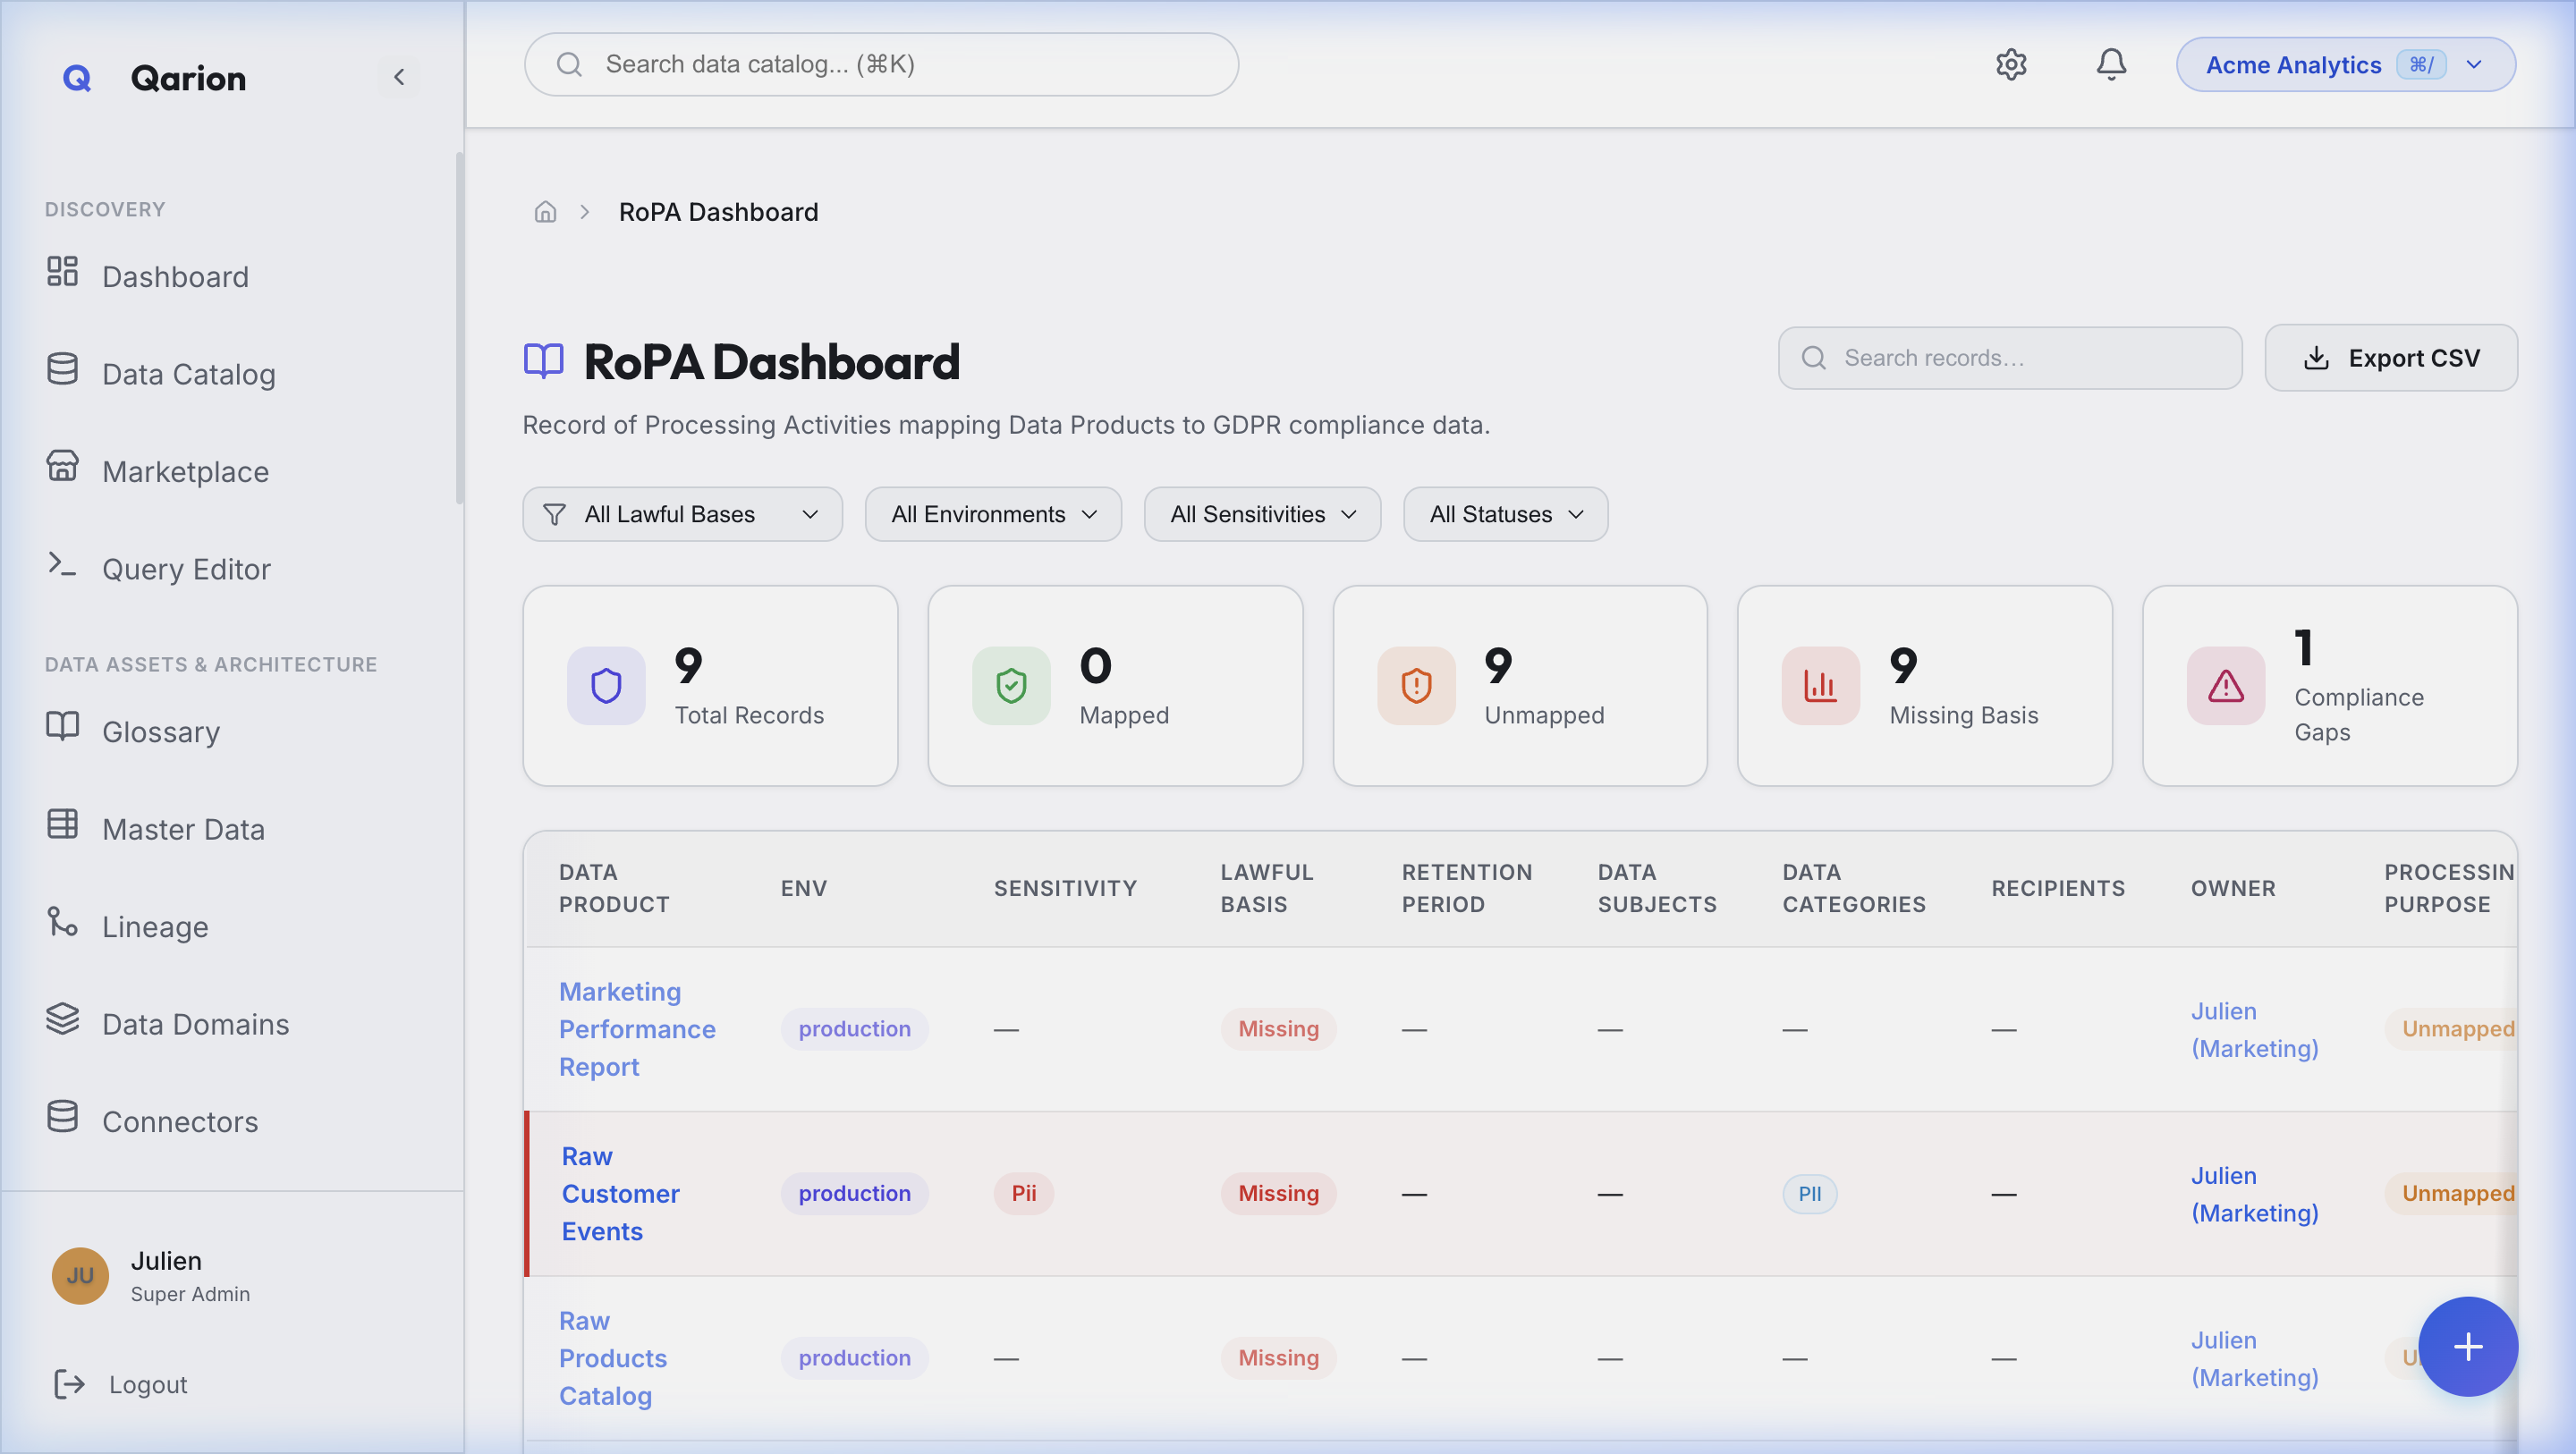Open Raw Customer Events data product

point(620,1193)
